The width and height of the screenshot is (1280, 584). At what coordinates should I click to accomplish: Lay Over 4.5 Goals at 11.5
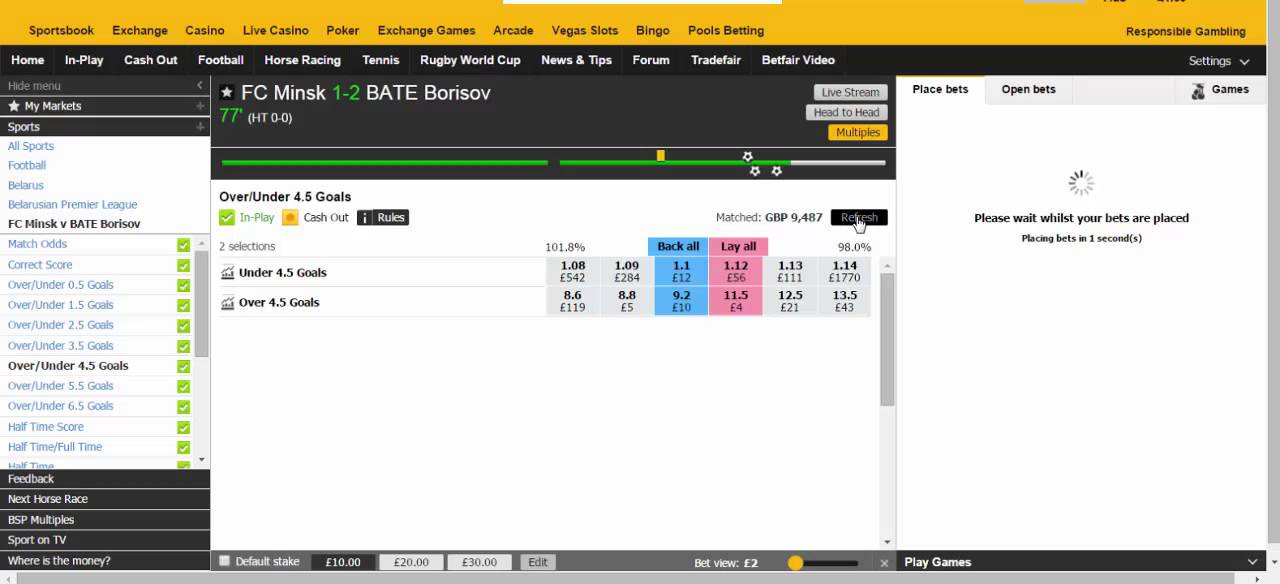tap(736, 302)
